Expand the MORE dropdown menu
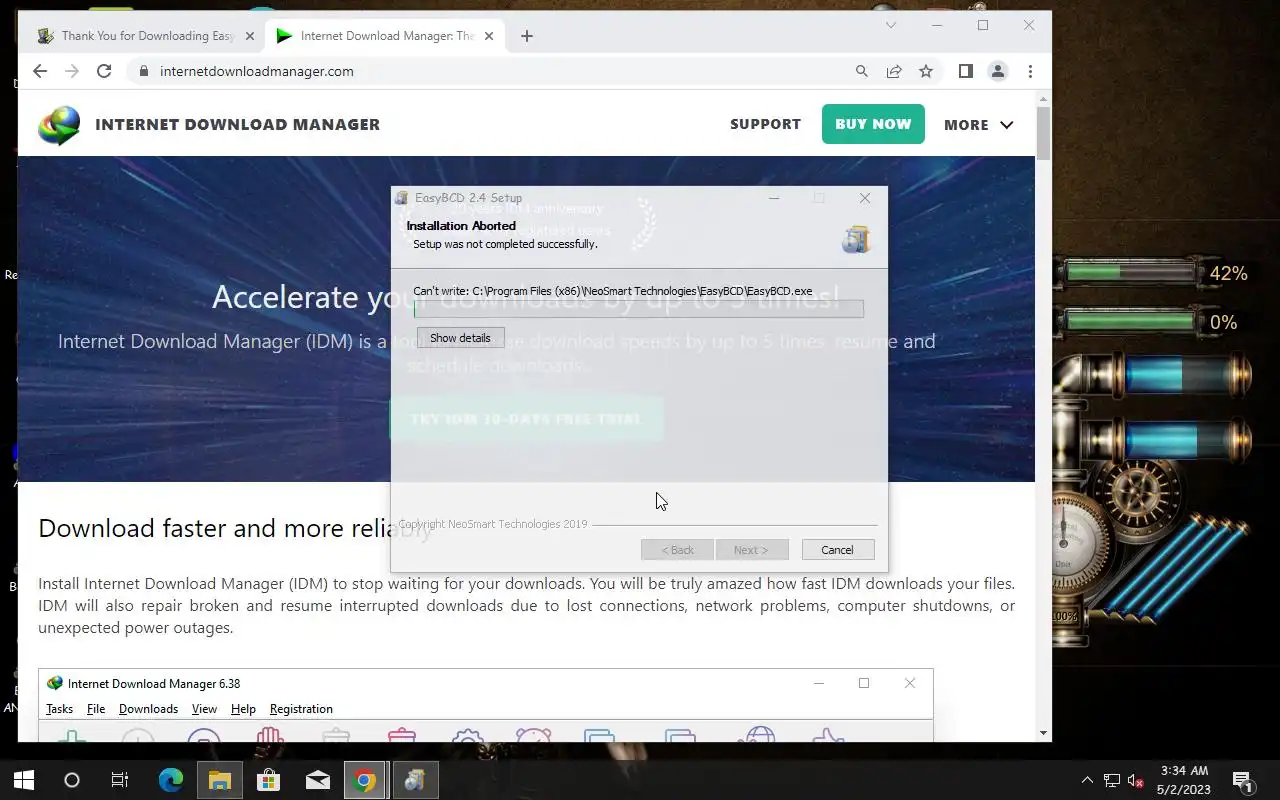The width and height of the screenshot is (1280, 800). coord(978,125)
